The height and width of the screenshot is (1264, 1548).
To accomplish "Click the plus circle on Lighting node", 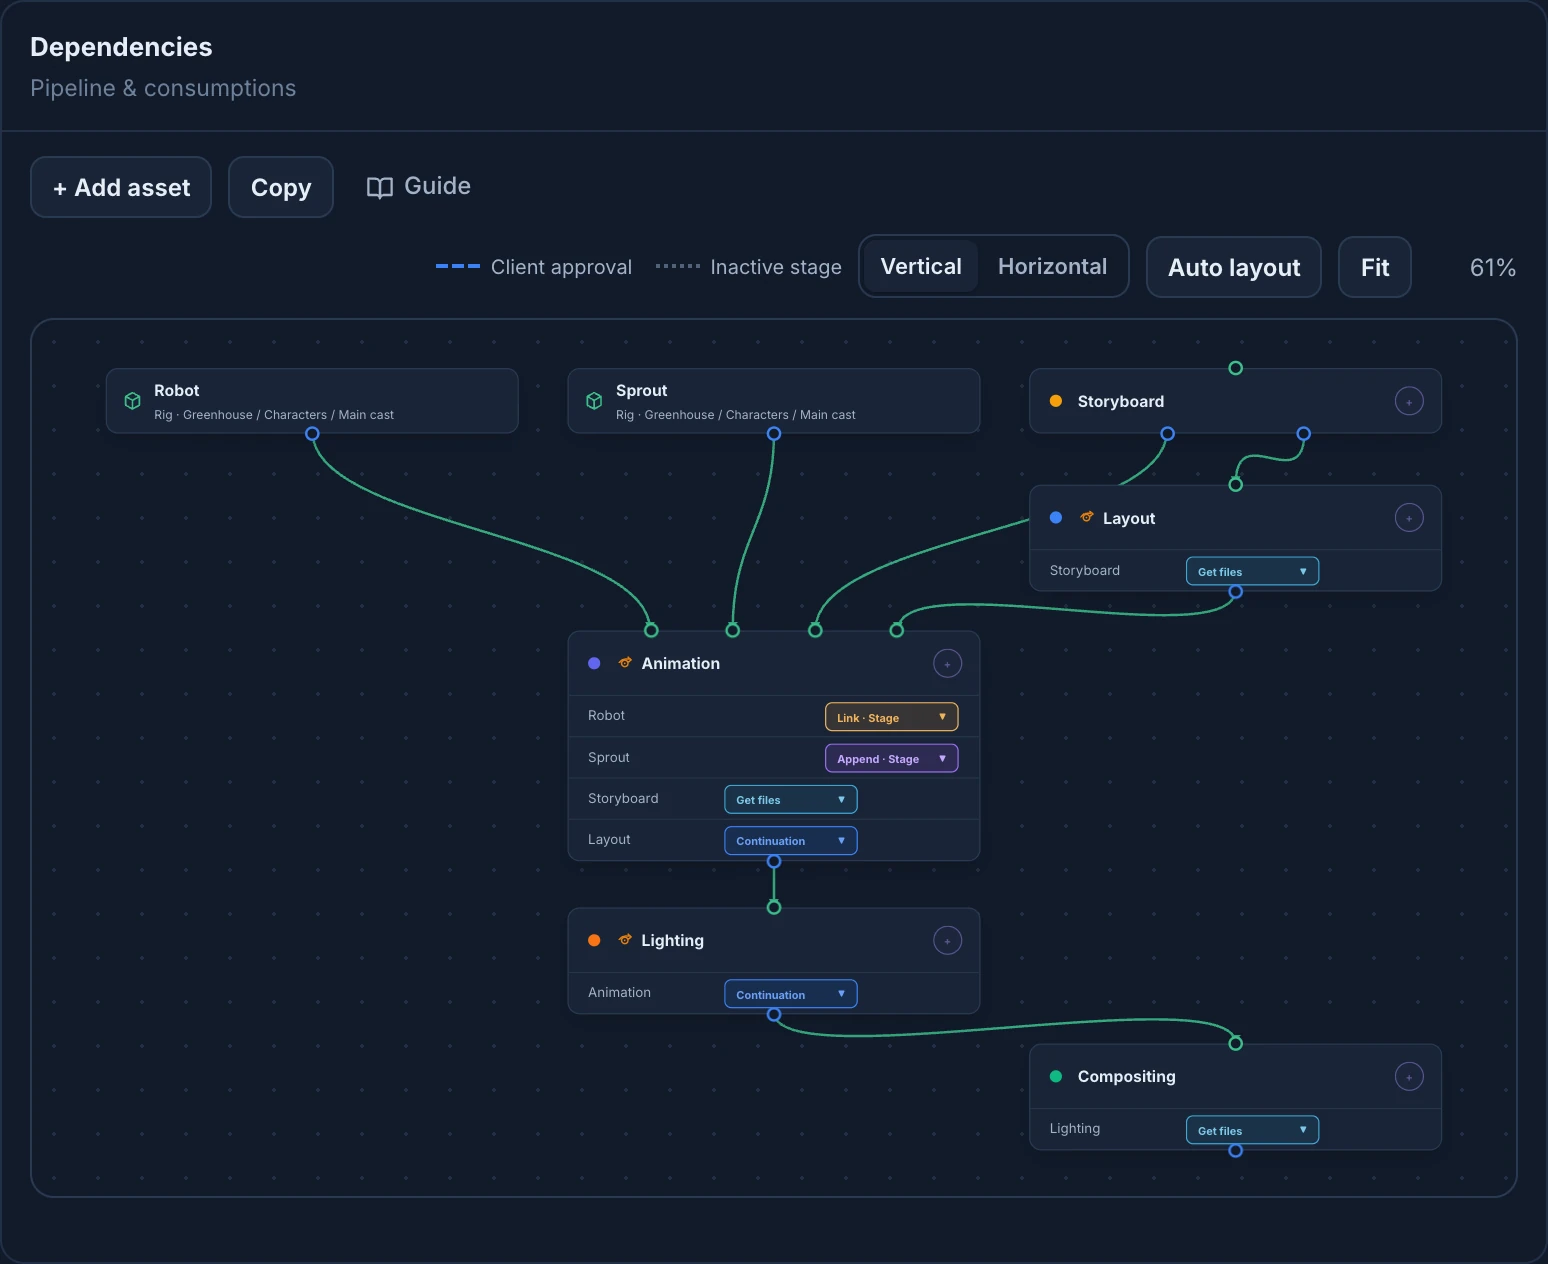I will (x=947, y=940).
